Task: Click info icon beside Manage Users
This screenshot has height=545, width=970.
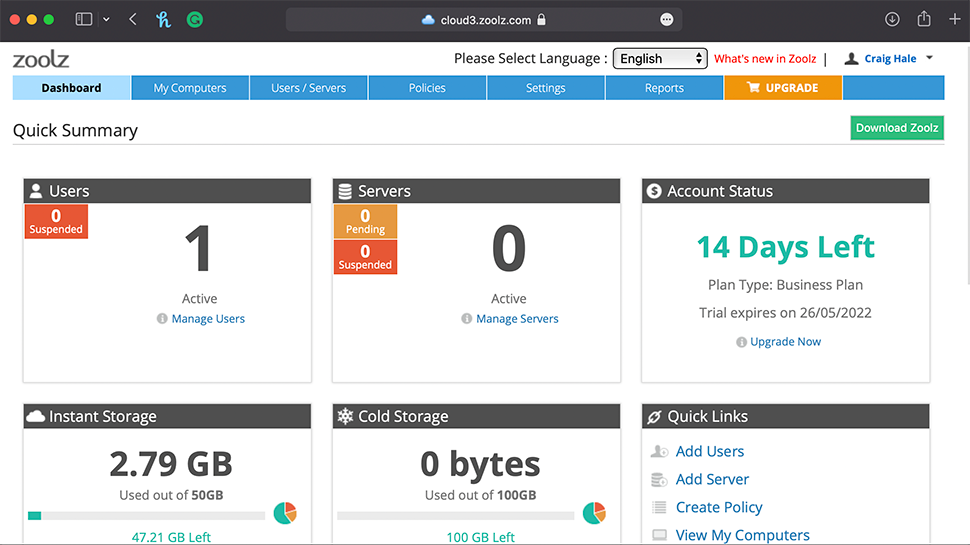Action: [162, 319]
